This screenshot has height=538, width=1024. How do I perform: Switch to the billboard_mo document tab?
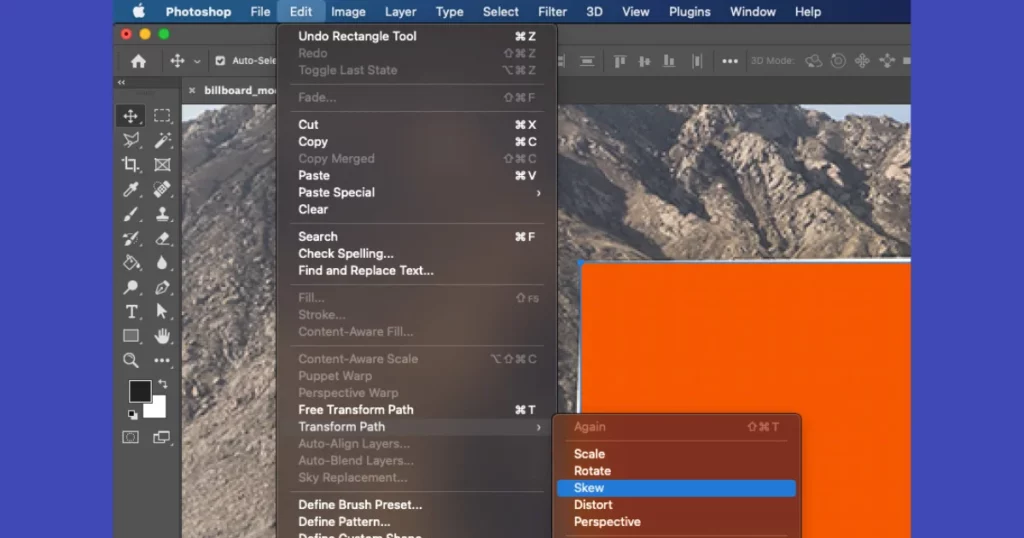tap(239, 90)
